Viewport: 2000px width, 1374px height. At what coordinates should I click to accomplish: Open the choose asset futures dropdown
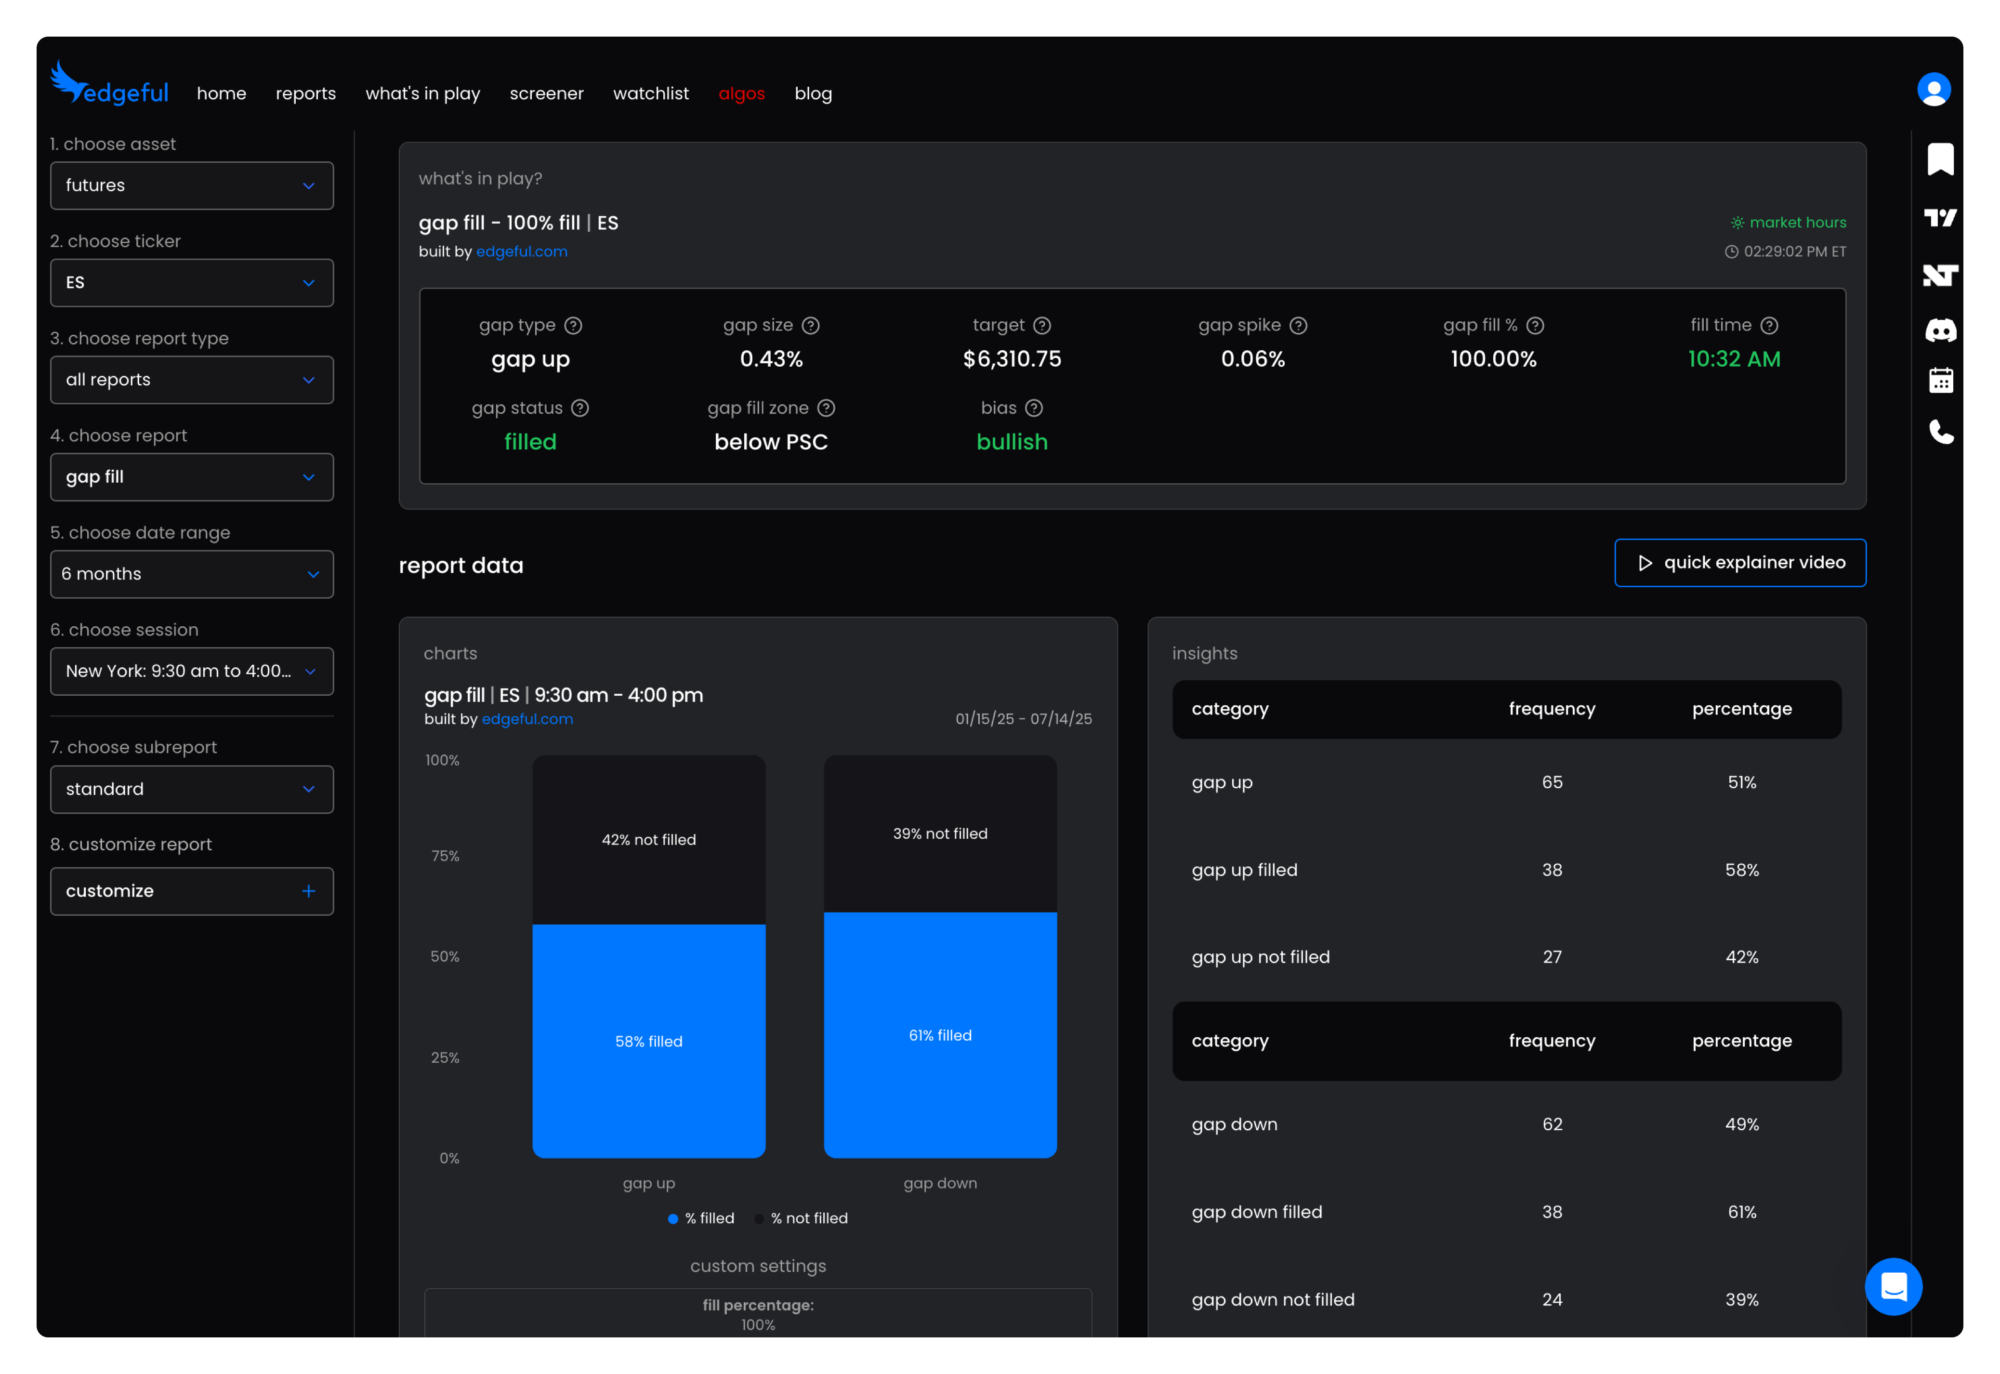click(x=191, y=186)
